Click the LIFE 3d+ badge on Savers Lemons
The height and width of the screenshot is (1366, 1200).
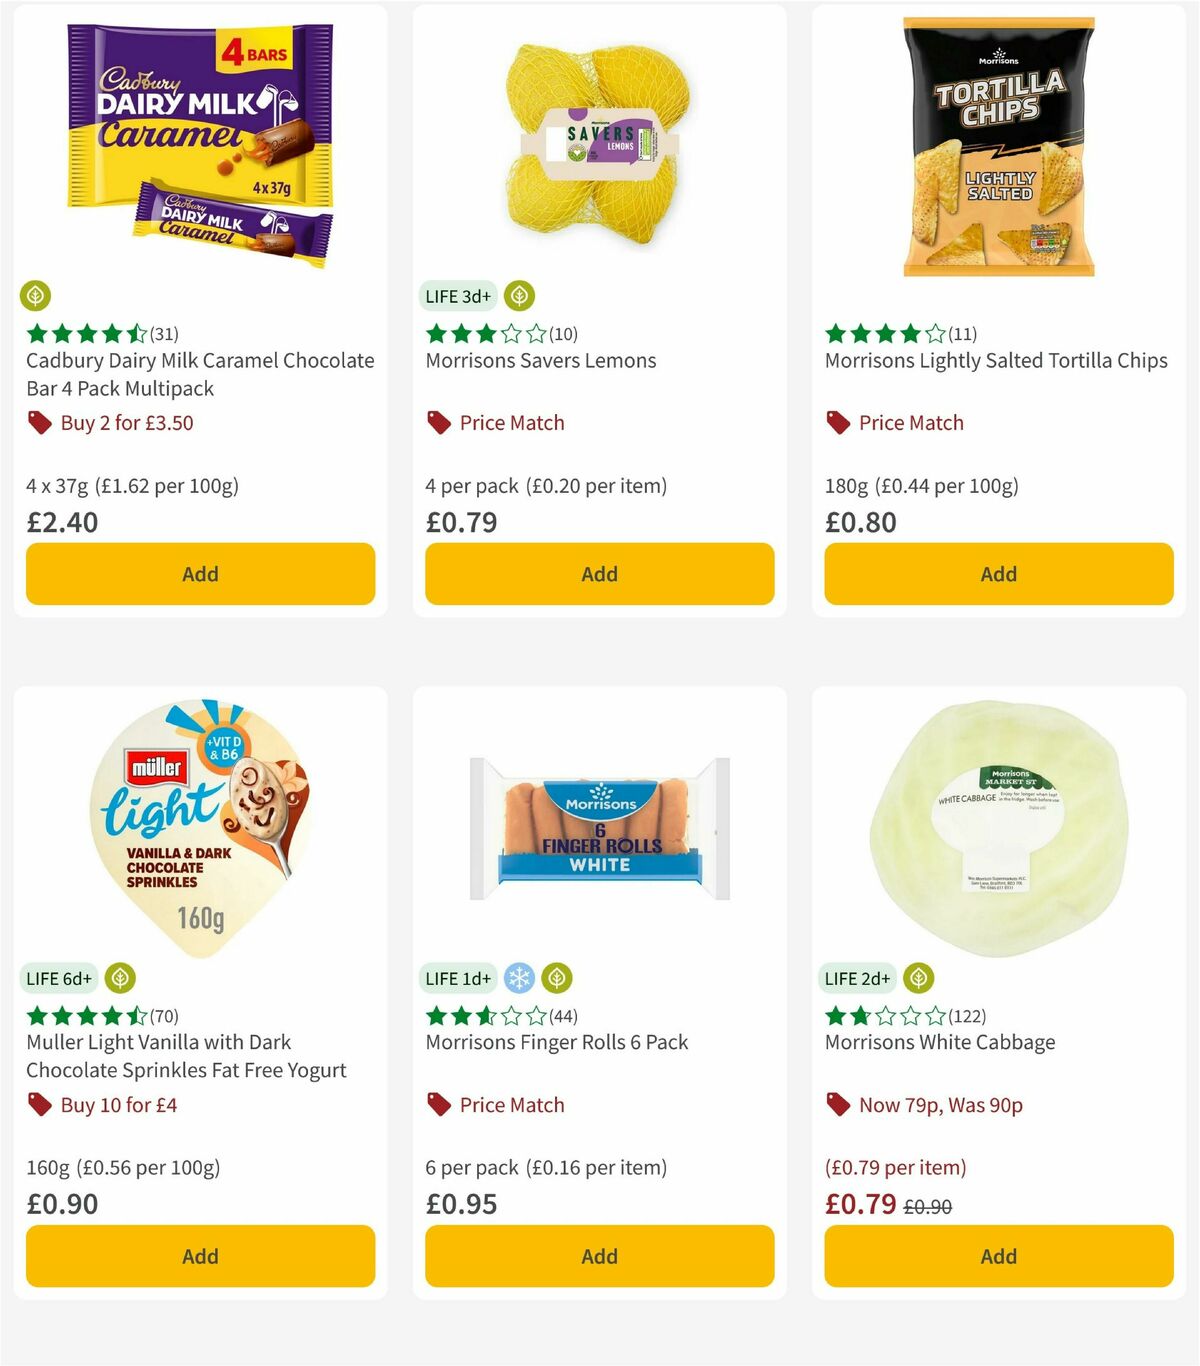(456, 295)
